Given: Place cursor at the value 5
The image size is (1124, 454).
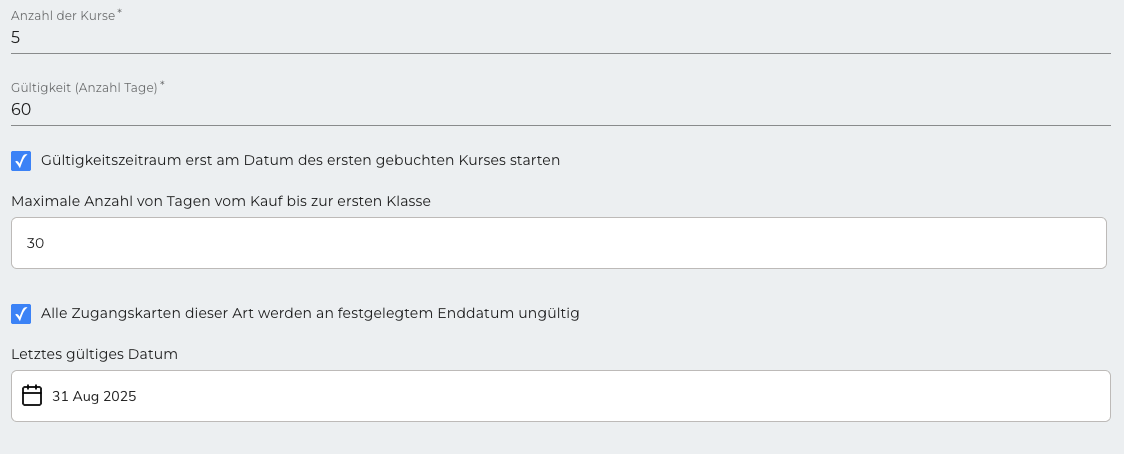Looking at the screenshot, I should pos(16,38).
